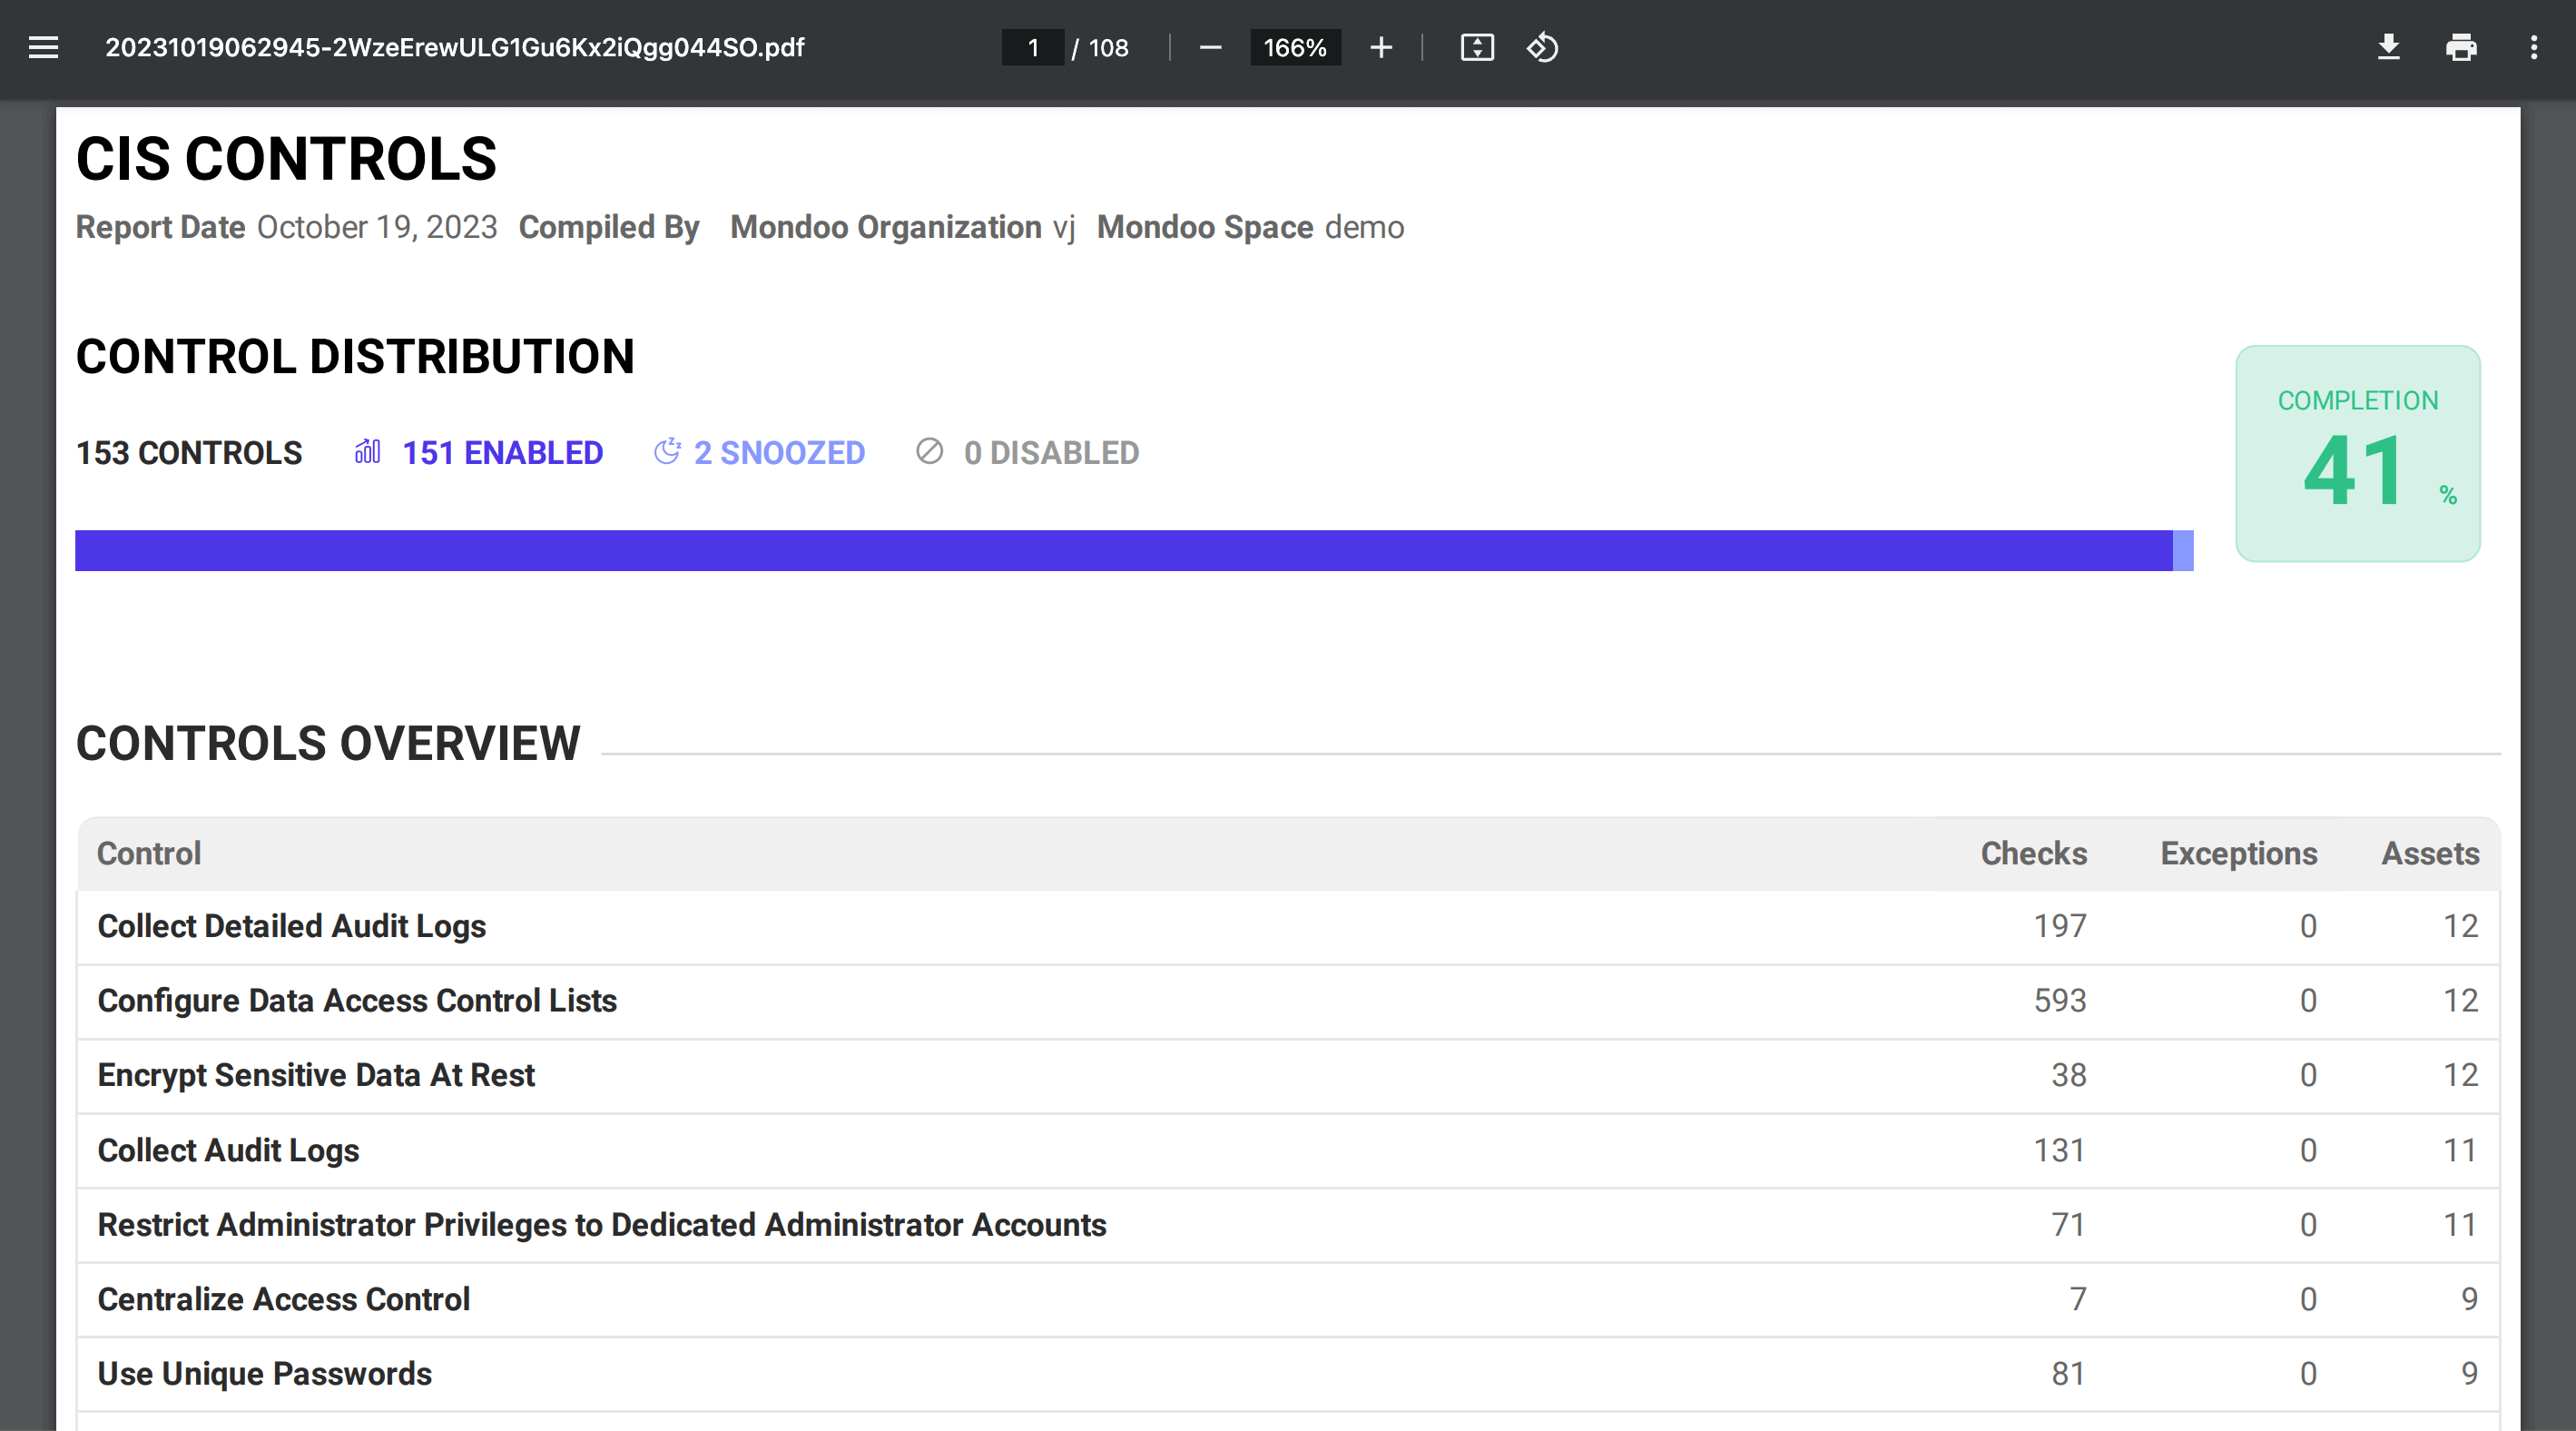Click the 0 DISABLED controls label
This screenshot has width=2576, height=1431.
point(1051,452)
